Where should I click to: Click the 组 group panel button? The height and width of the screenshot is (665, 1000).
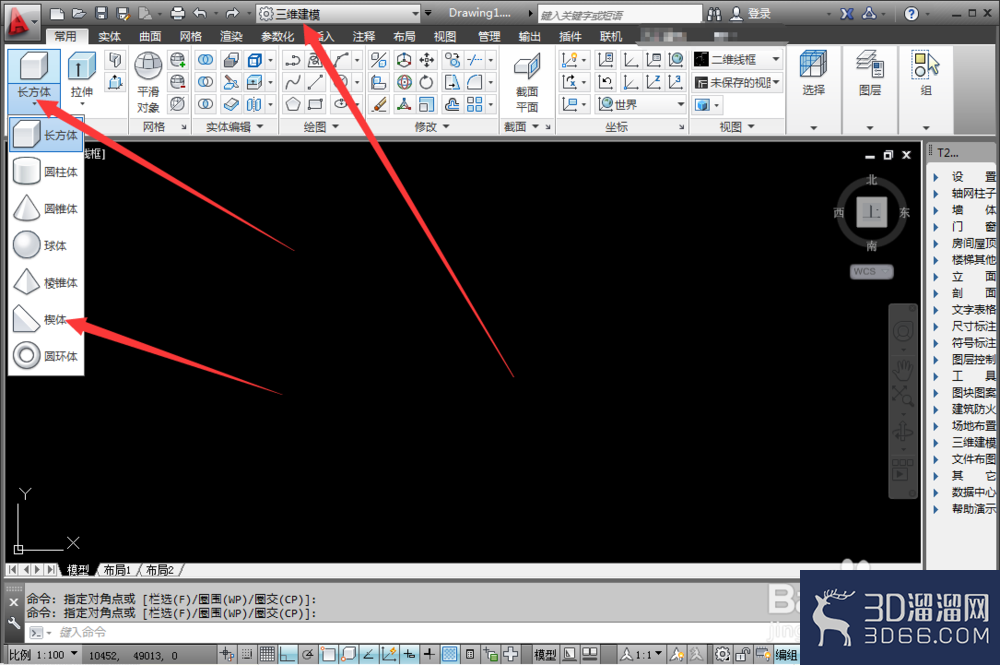[x=926, y=73]
